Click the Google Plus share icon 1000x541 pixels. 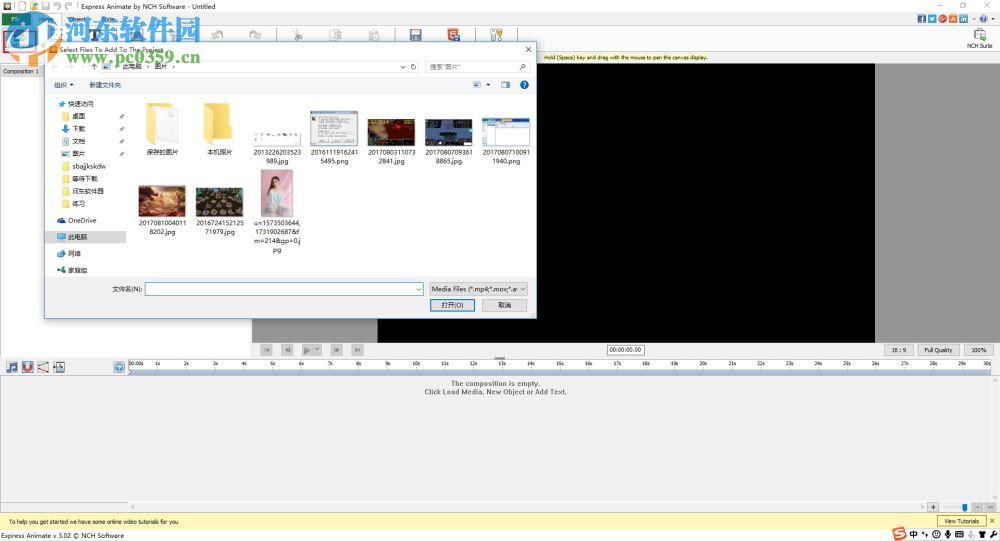pos(942,19)
